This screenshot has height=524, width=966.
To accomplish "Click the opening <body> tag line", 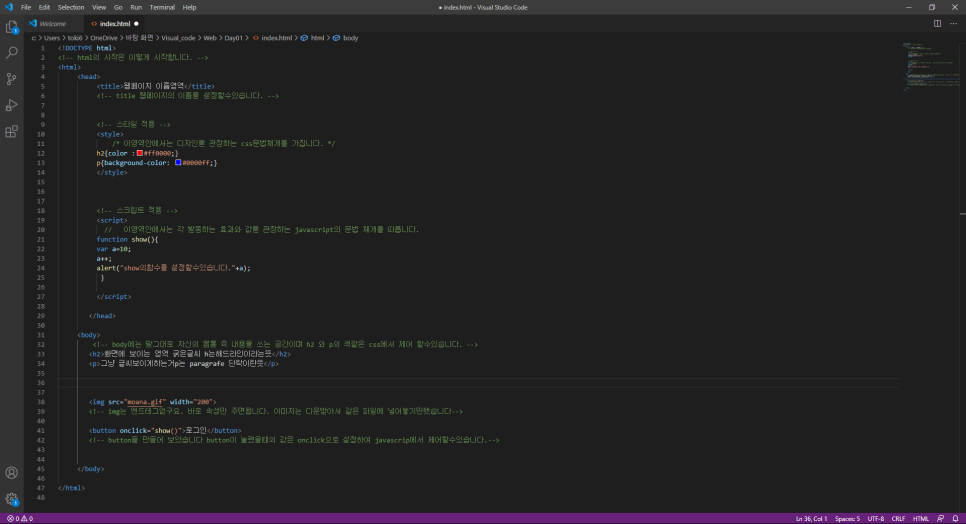I will (89, 335).
